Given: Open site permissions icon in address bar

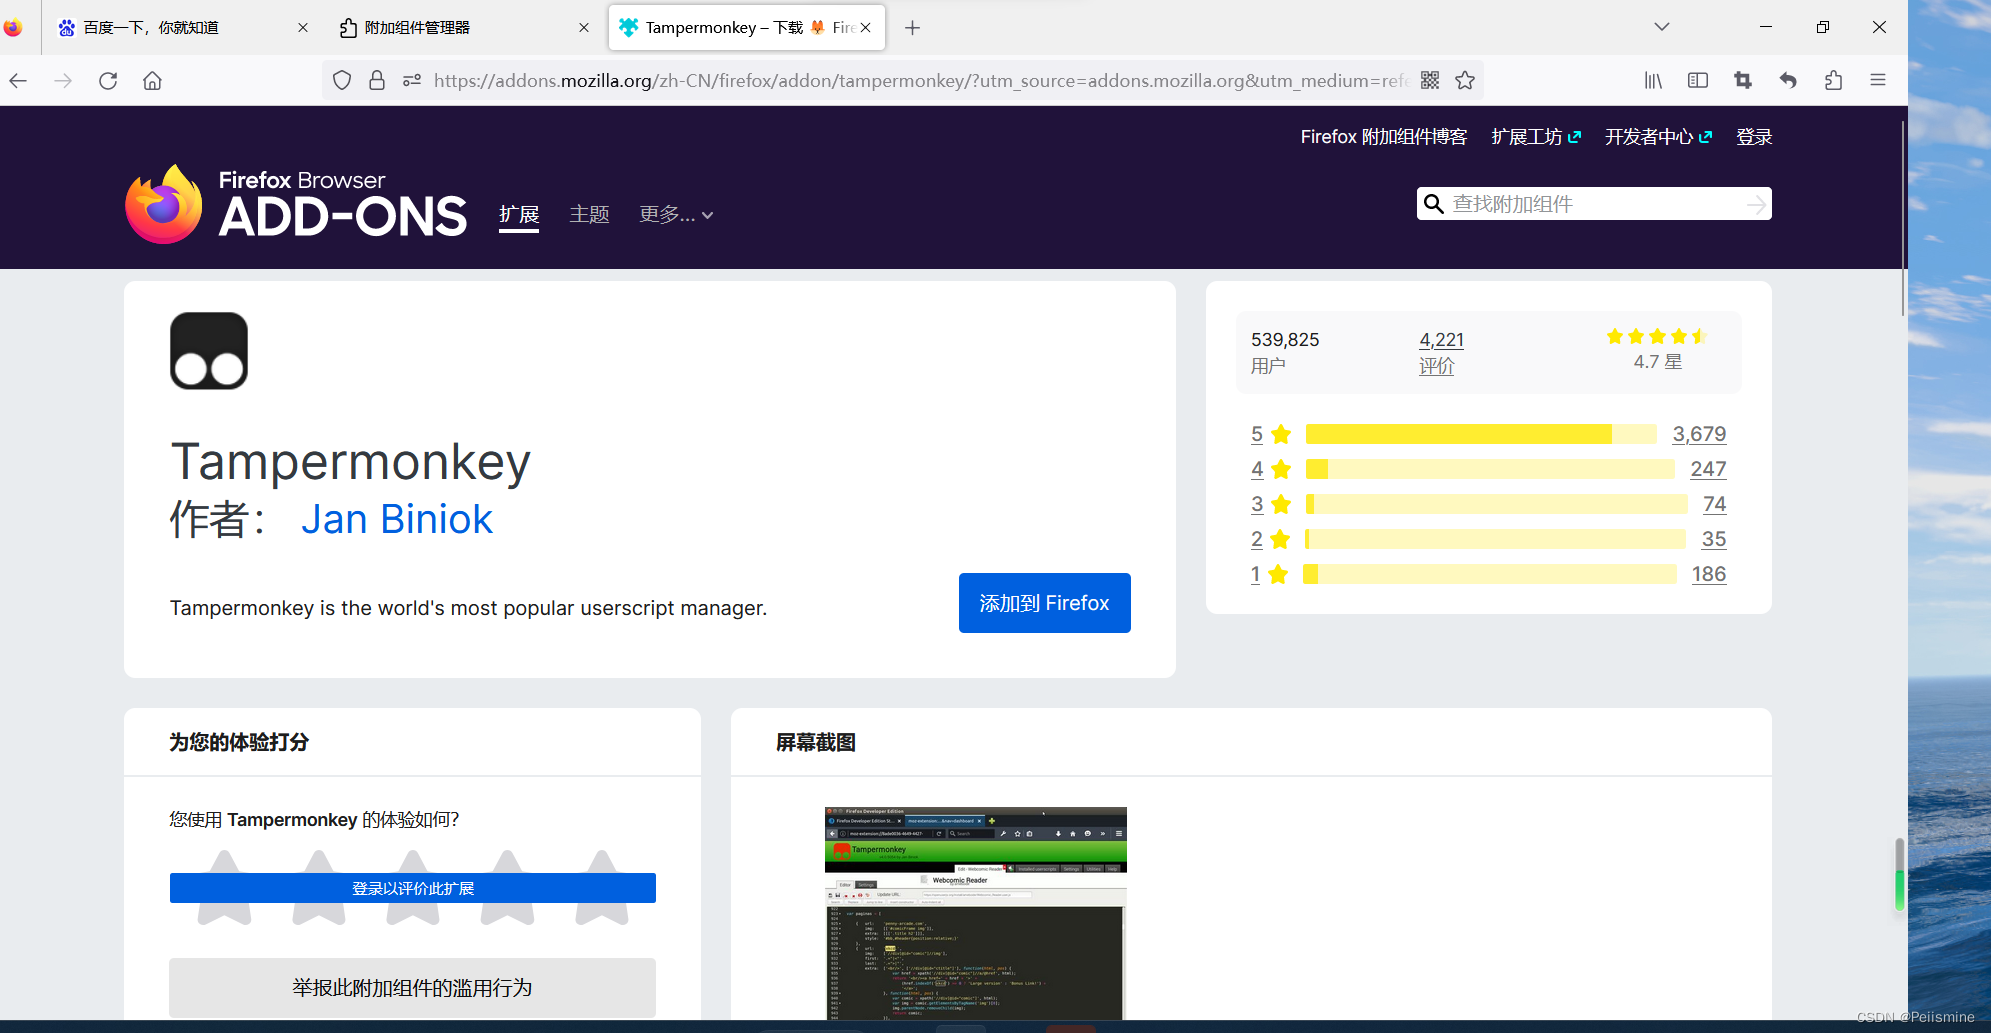Looking at the screenshot, I should [x=412, y=81].
